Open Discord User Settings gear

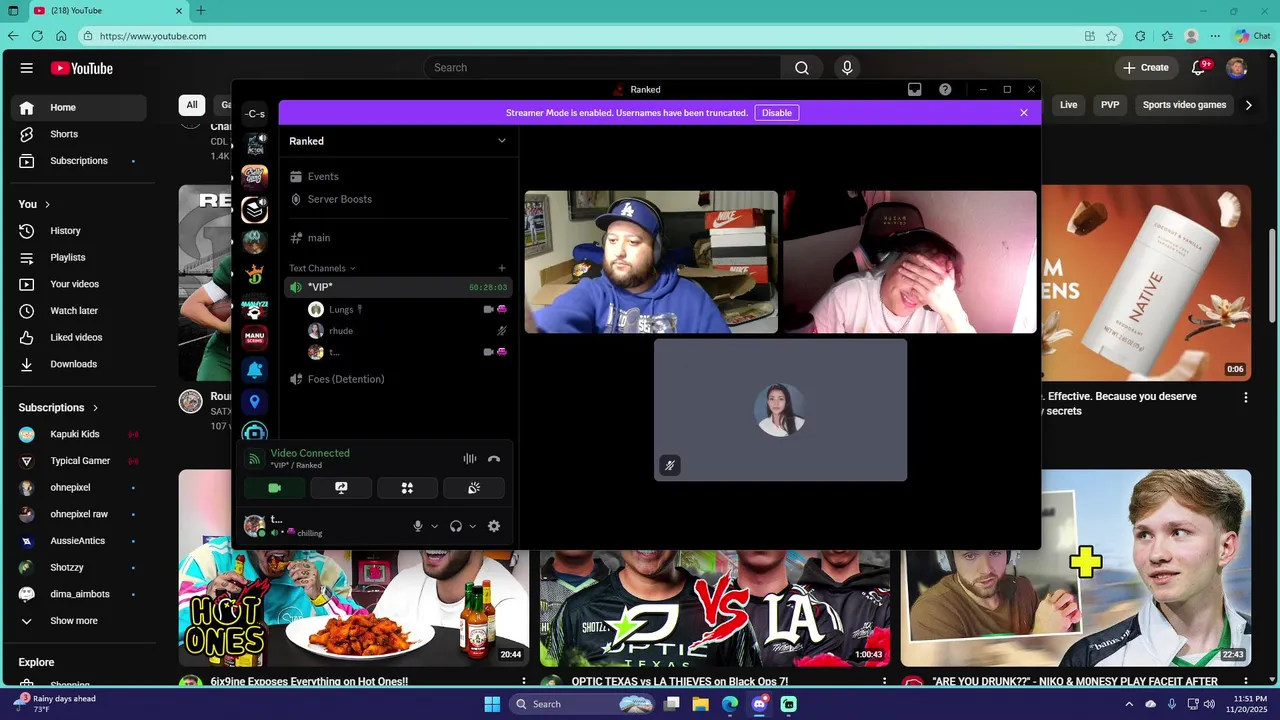[x=494, y=526]
